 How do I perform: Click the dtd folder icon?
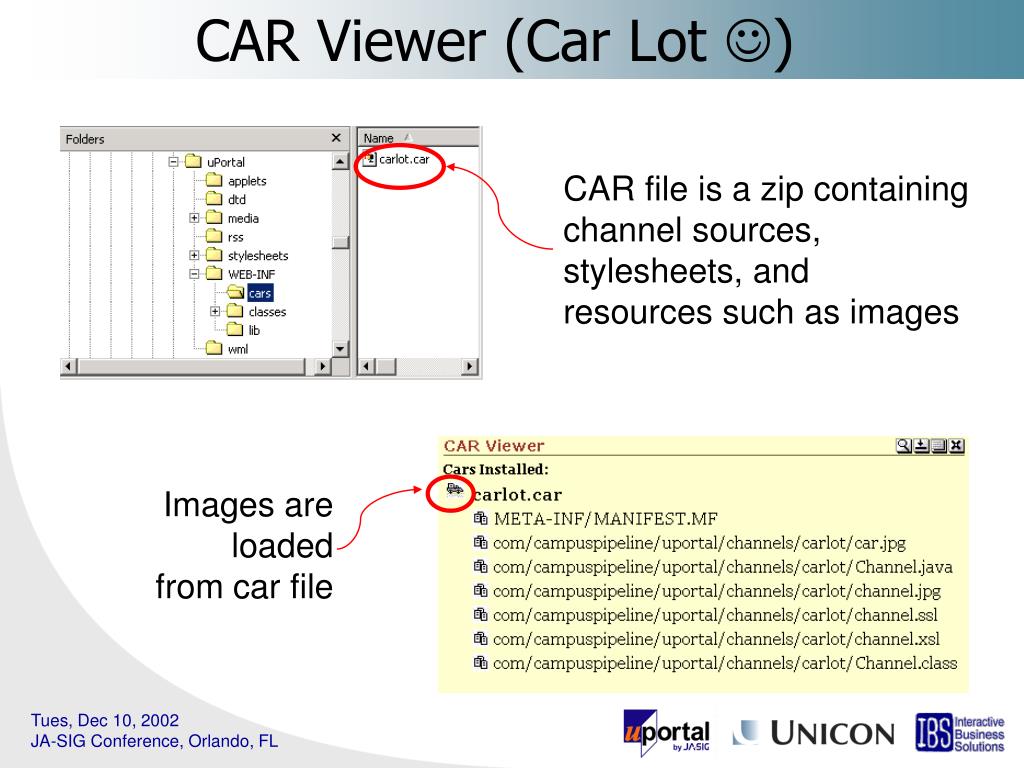click(x=214, y=199)
